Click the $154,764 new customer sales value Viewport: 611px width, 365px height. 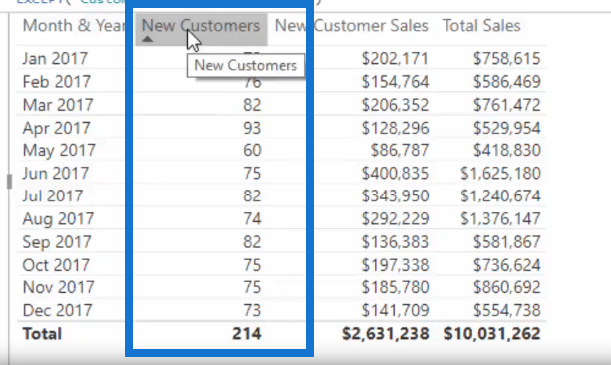[x=395, y=82]
